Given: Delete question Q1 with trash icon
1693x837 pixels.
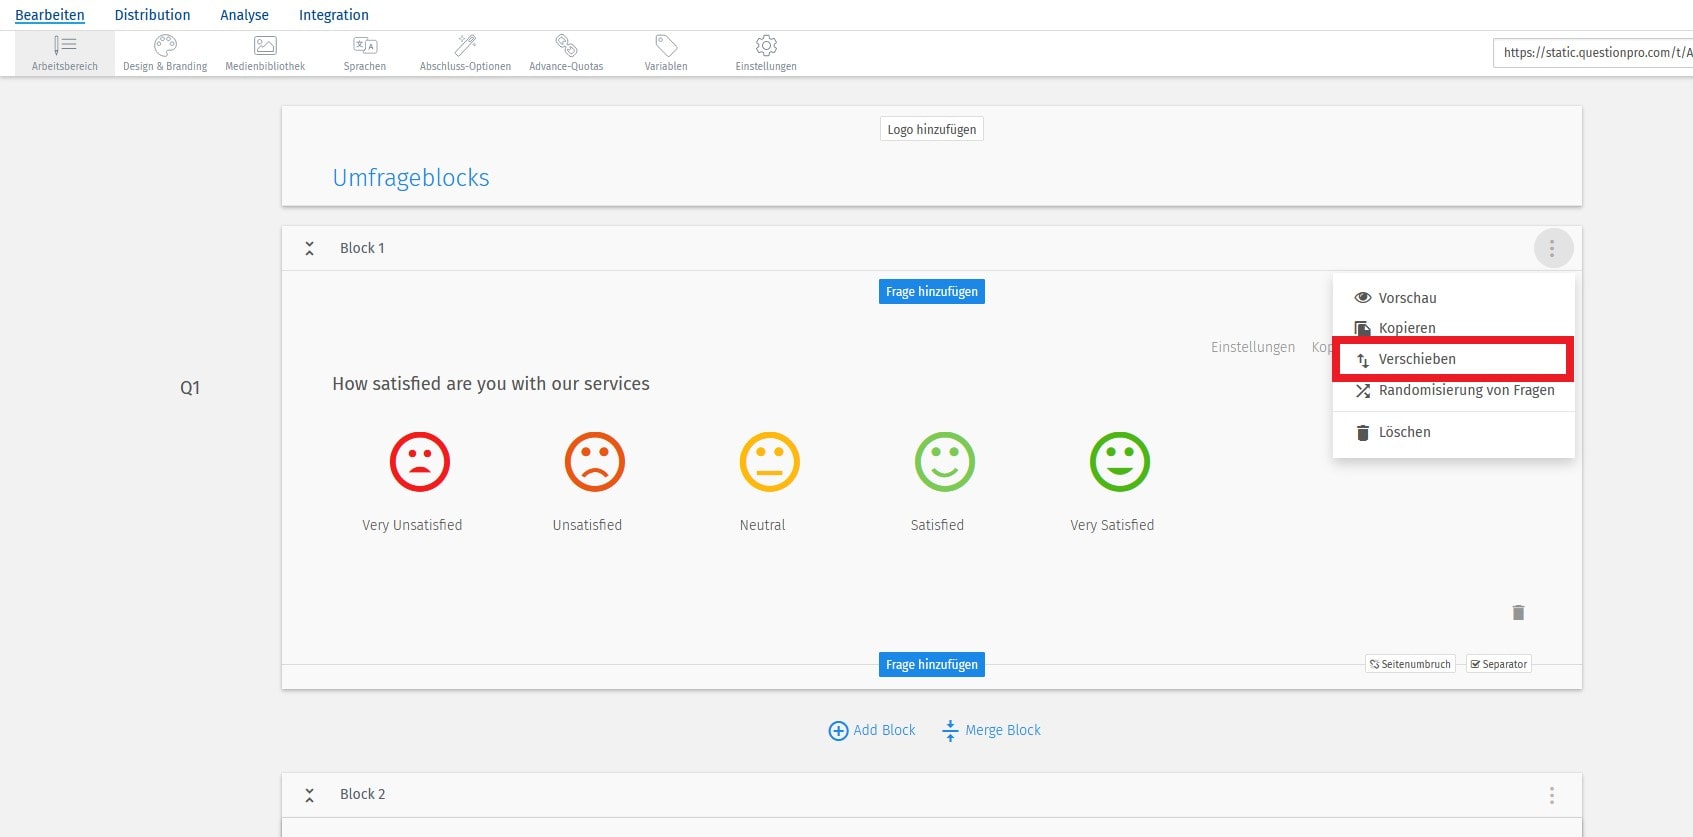Looking at the screenshot, I should (x=1518, y=613).
